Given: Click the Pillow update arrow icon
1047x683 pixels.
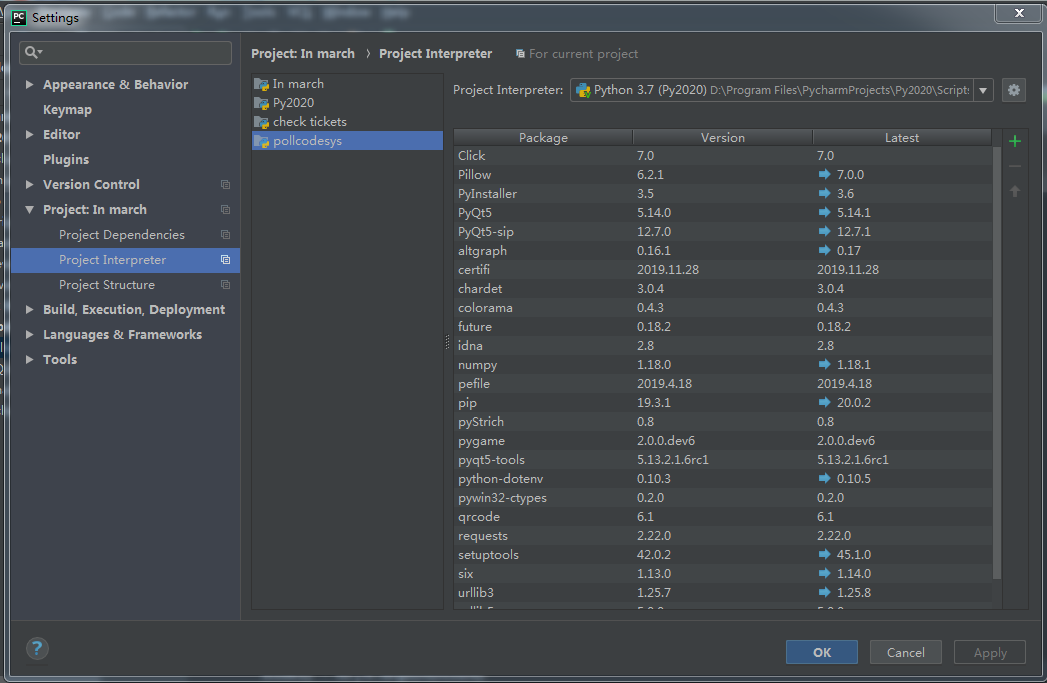Looking at the screenshot, I should [824, 174].
